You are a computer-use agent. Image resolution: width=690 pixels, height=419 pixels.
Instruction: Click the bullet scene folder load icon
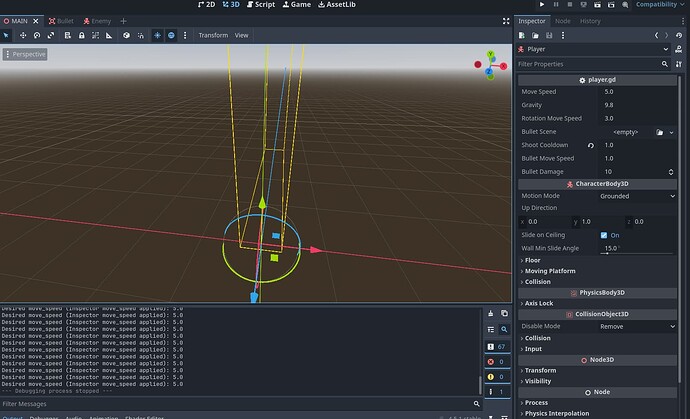[660, 131]
